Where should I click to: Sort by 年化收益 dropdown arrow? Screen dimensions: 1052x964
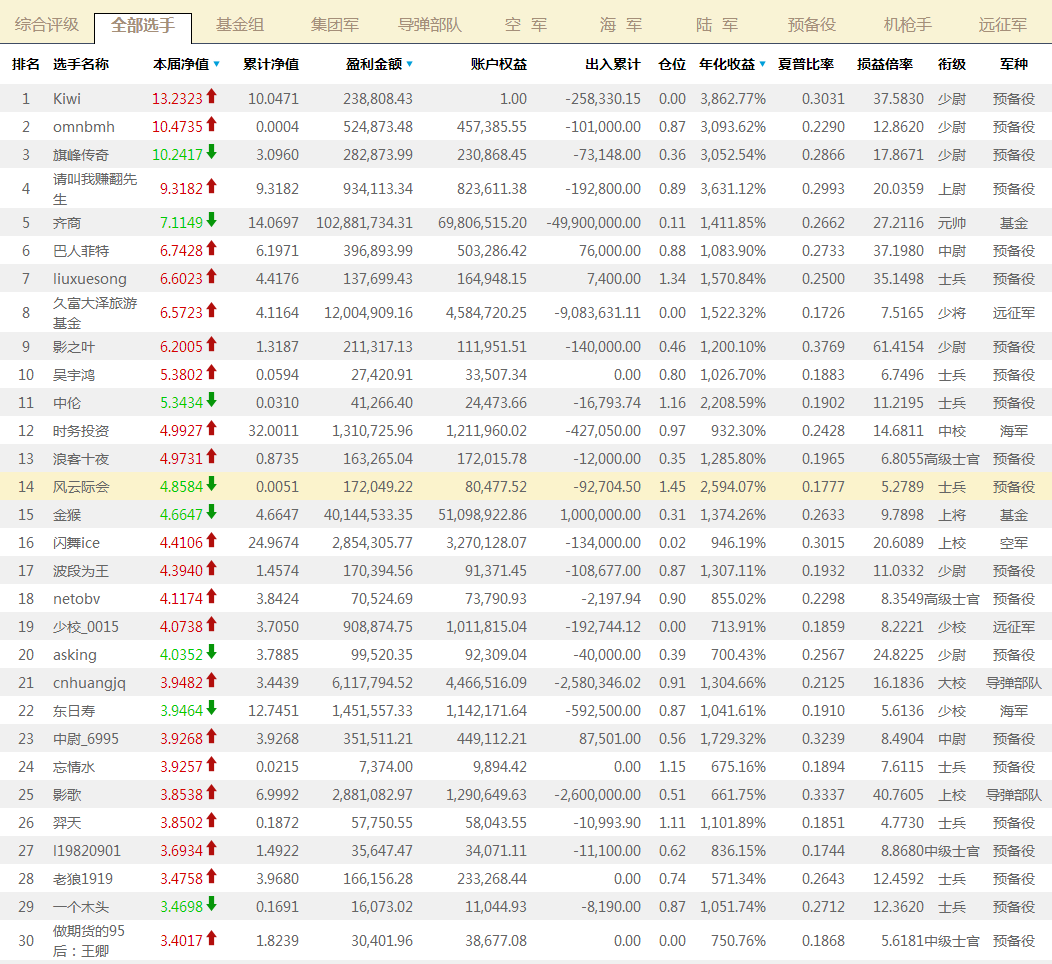pos(763,65)
